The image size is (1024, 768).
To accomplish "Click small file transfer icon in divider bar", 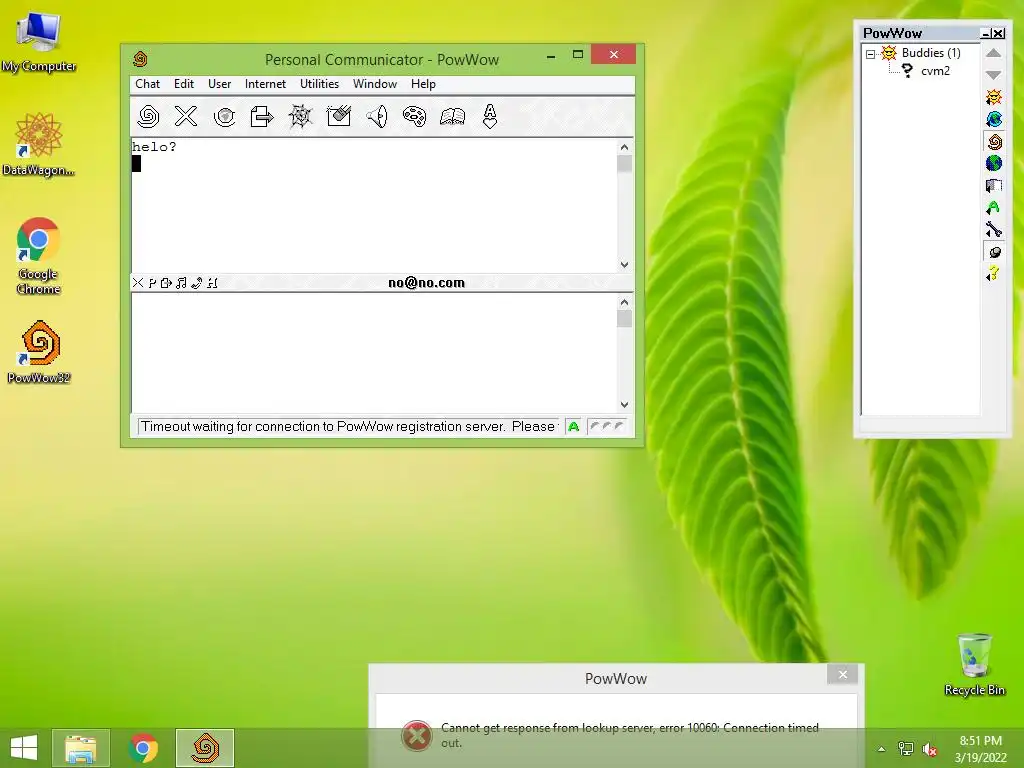I will (166, 283).
